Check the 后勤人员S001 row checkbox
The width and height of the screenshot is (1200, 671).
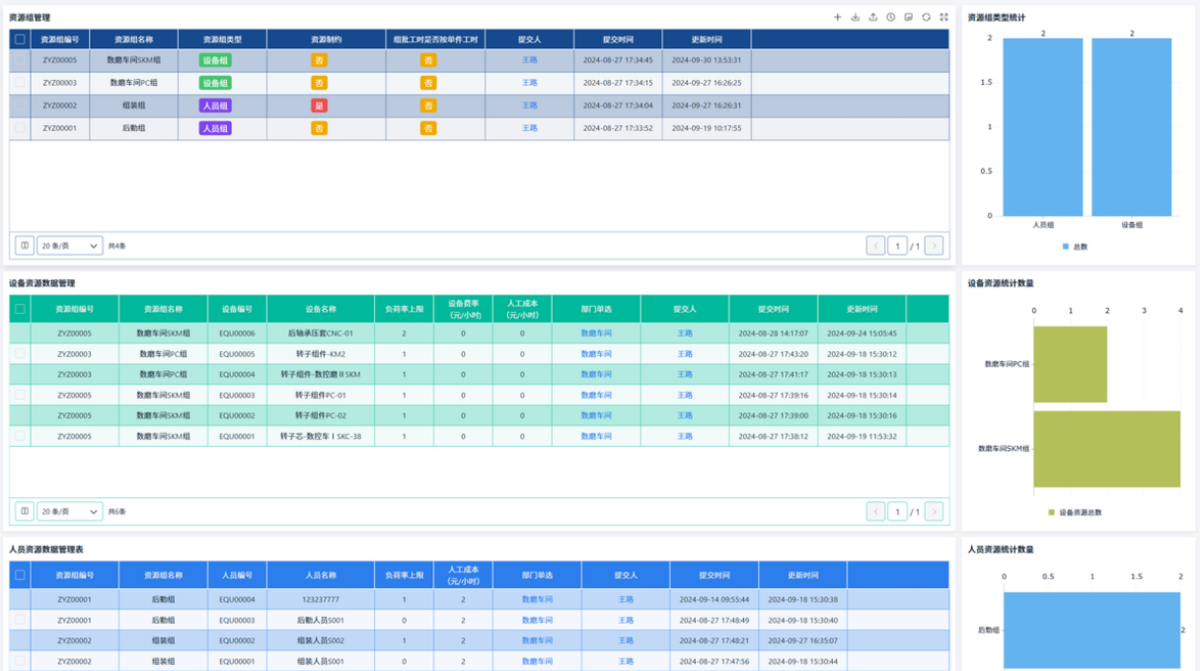tap(20, 620)
